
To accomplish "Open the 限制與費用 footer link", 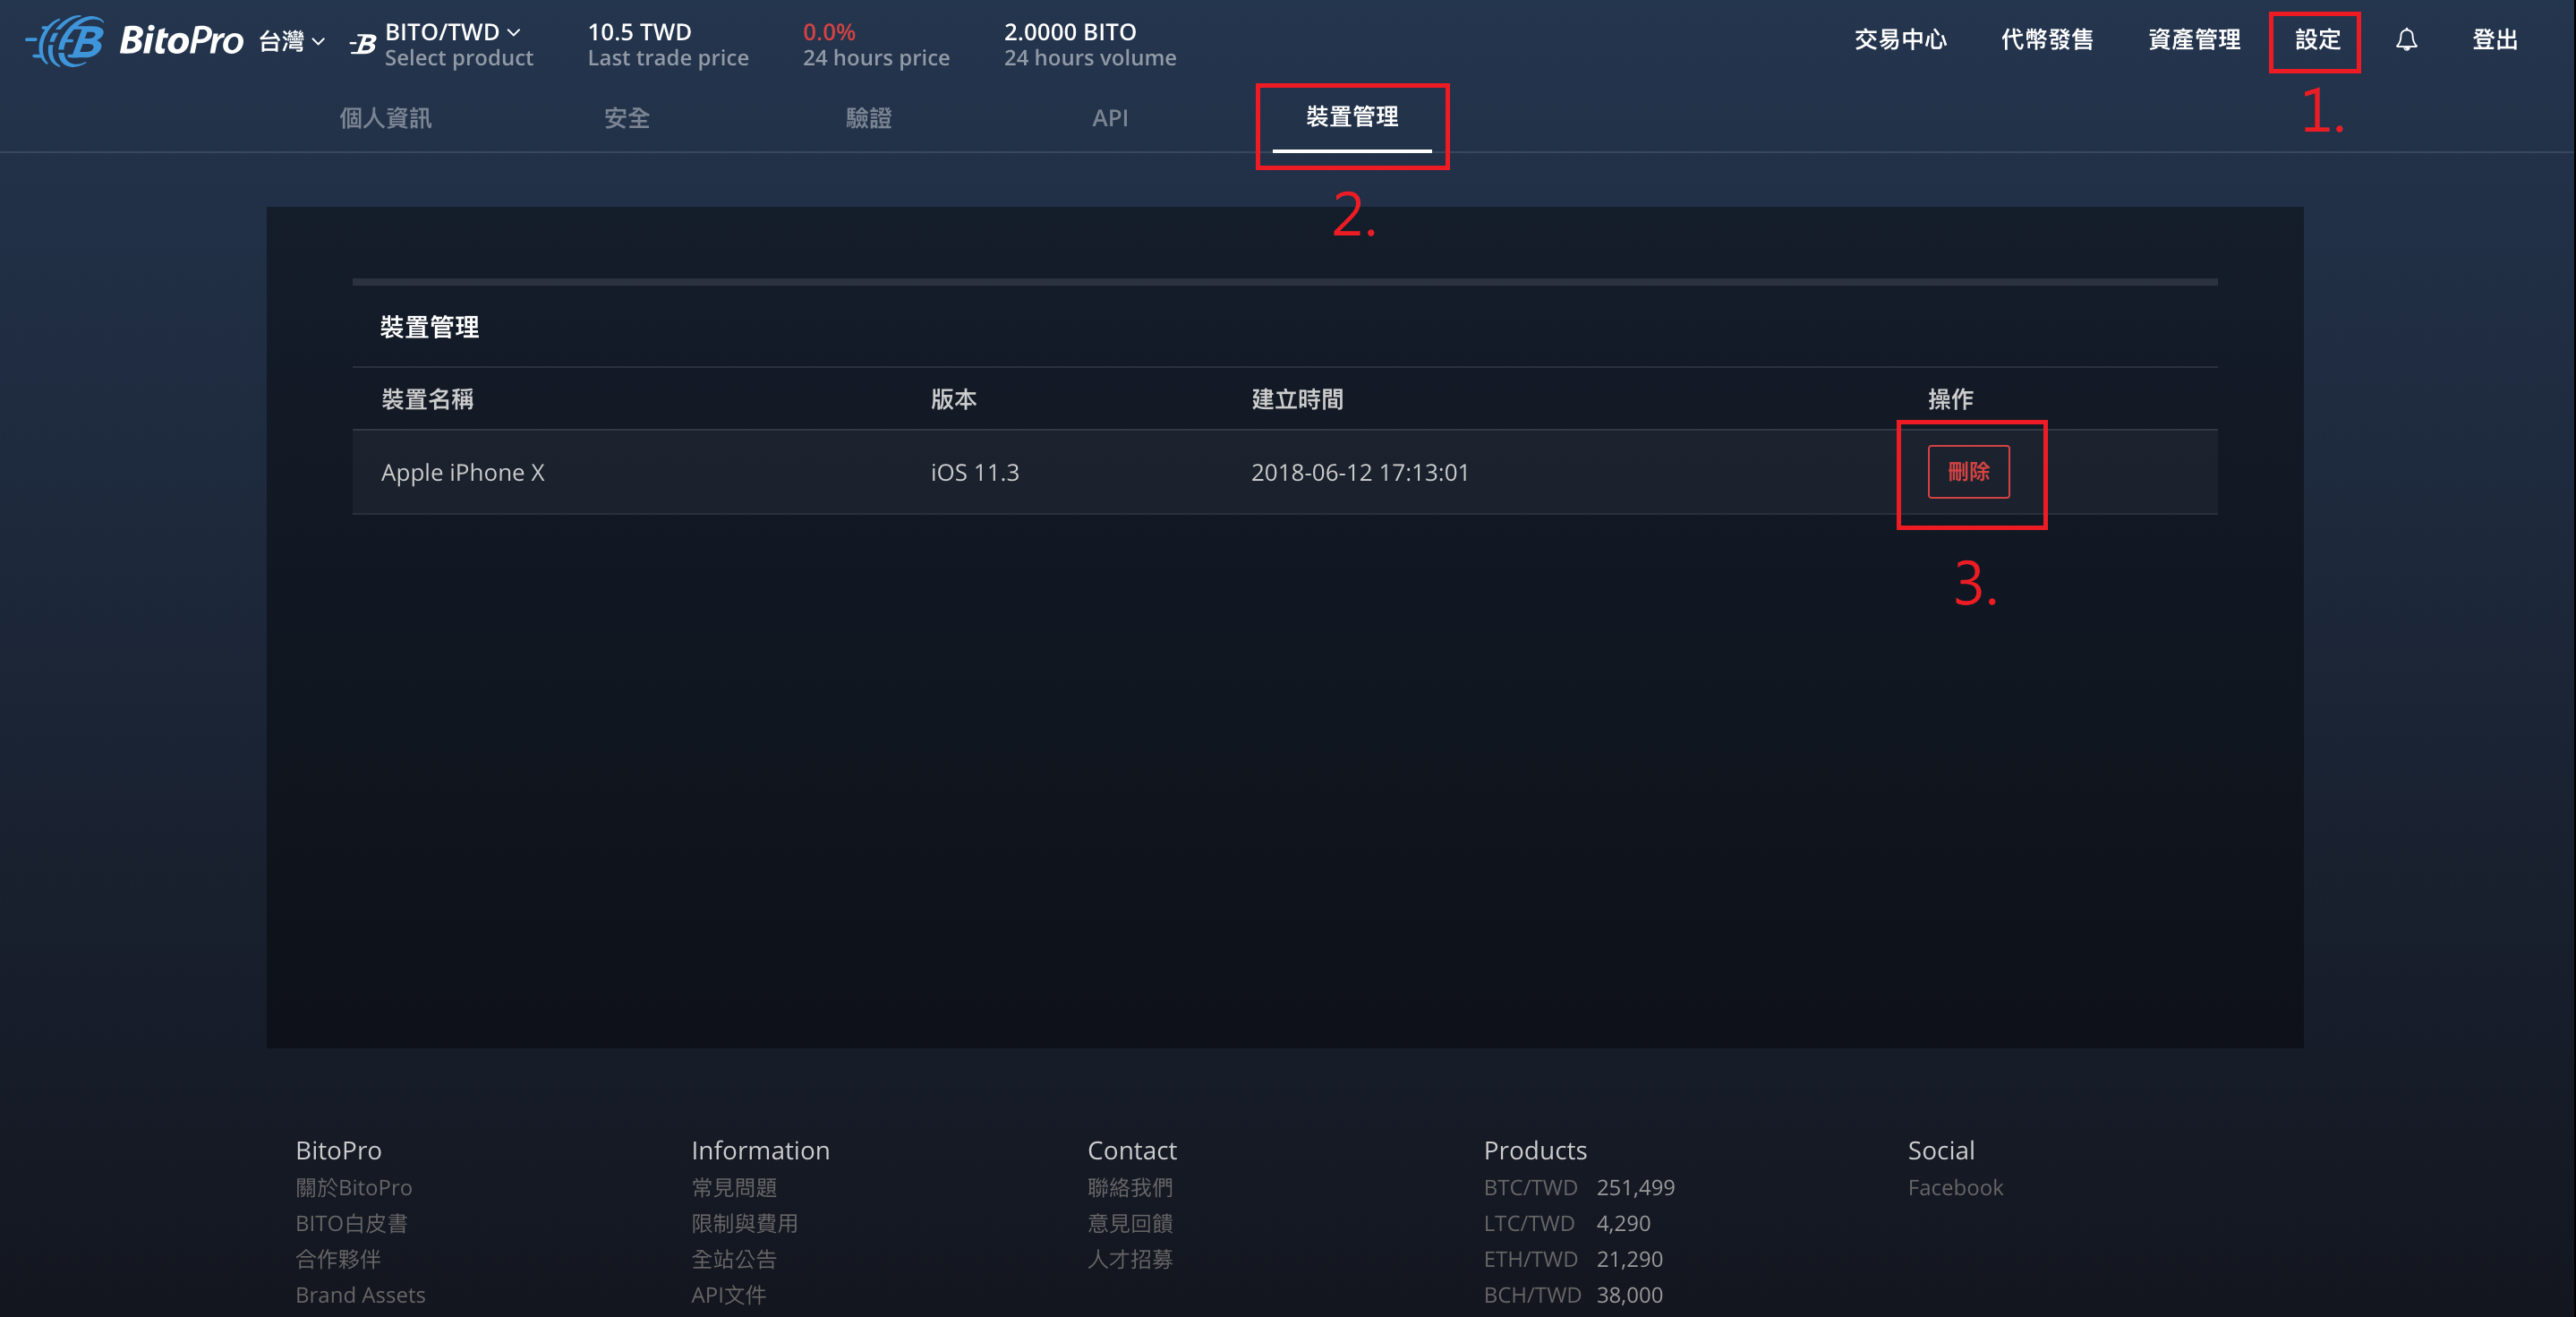I will 744,1223.
